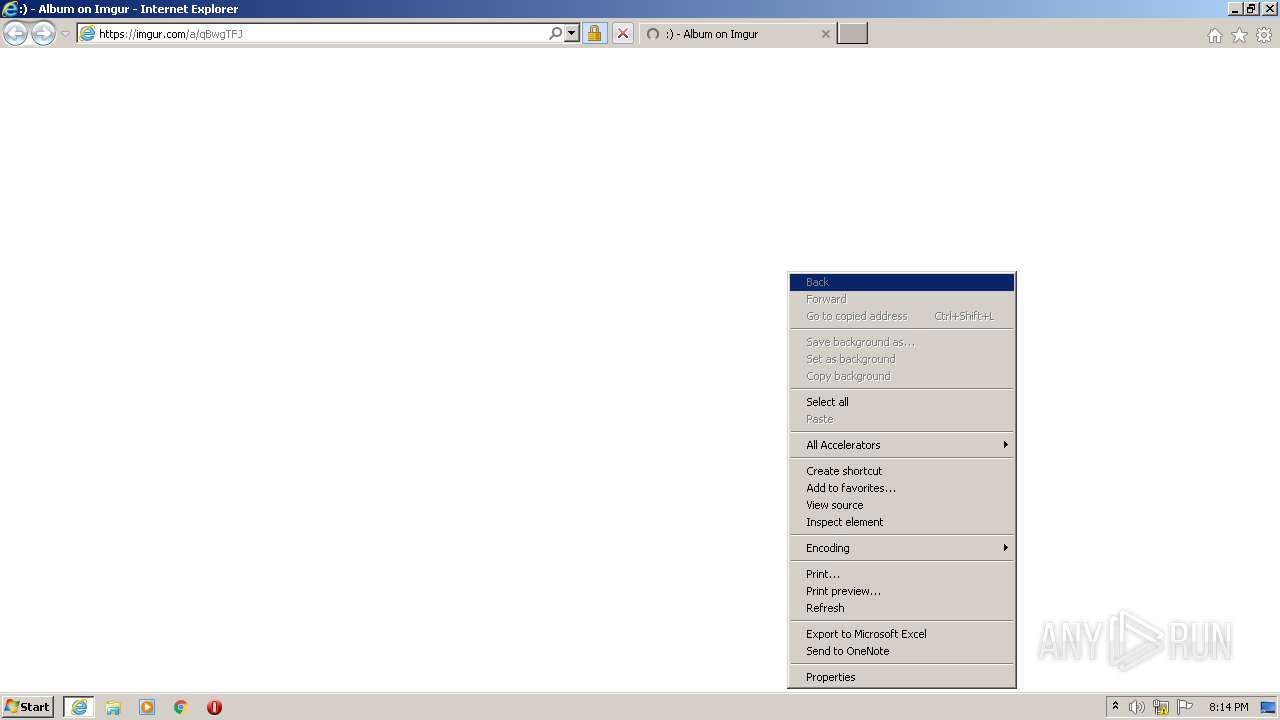Open a new blank tab

tap(852, 34)
